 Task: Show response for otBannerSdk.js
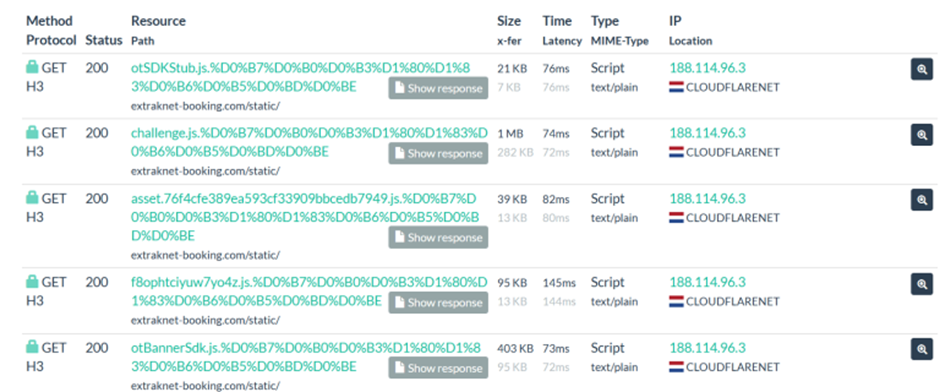pos(438,368)
